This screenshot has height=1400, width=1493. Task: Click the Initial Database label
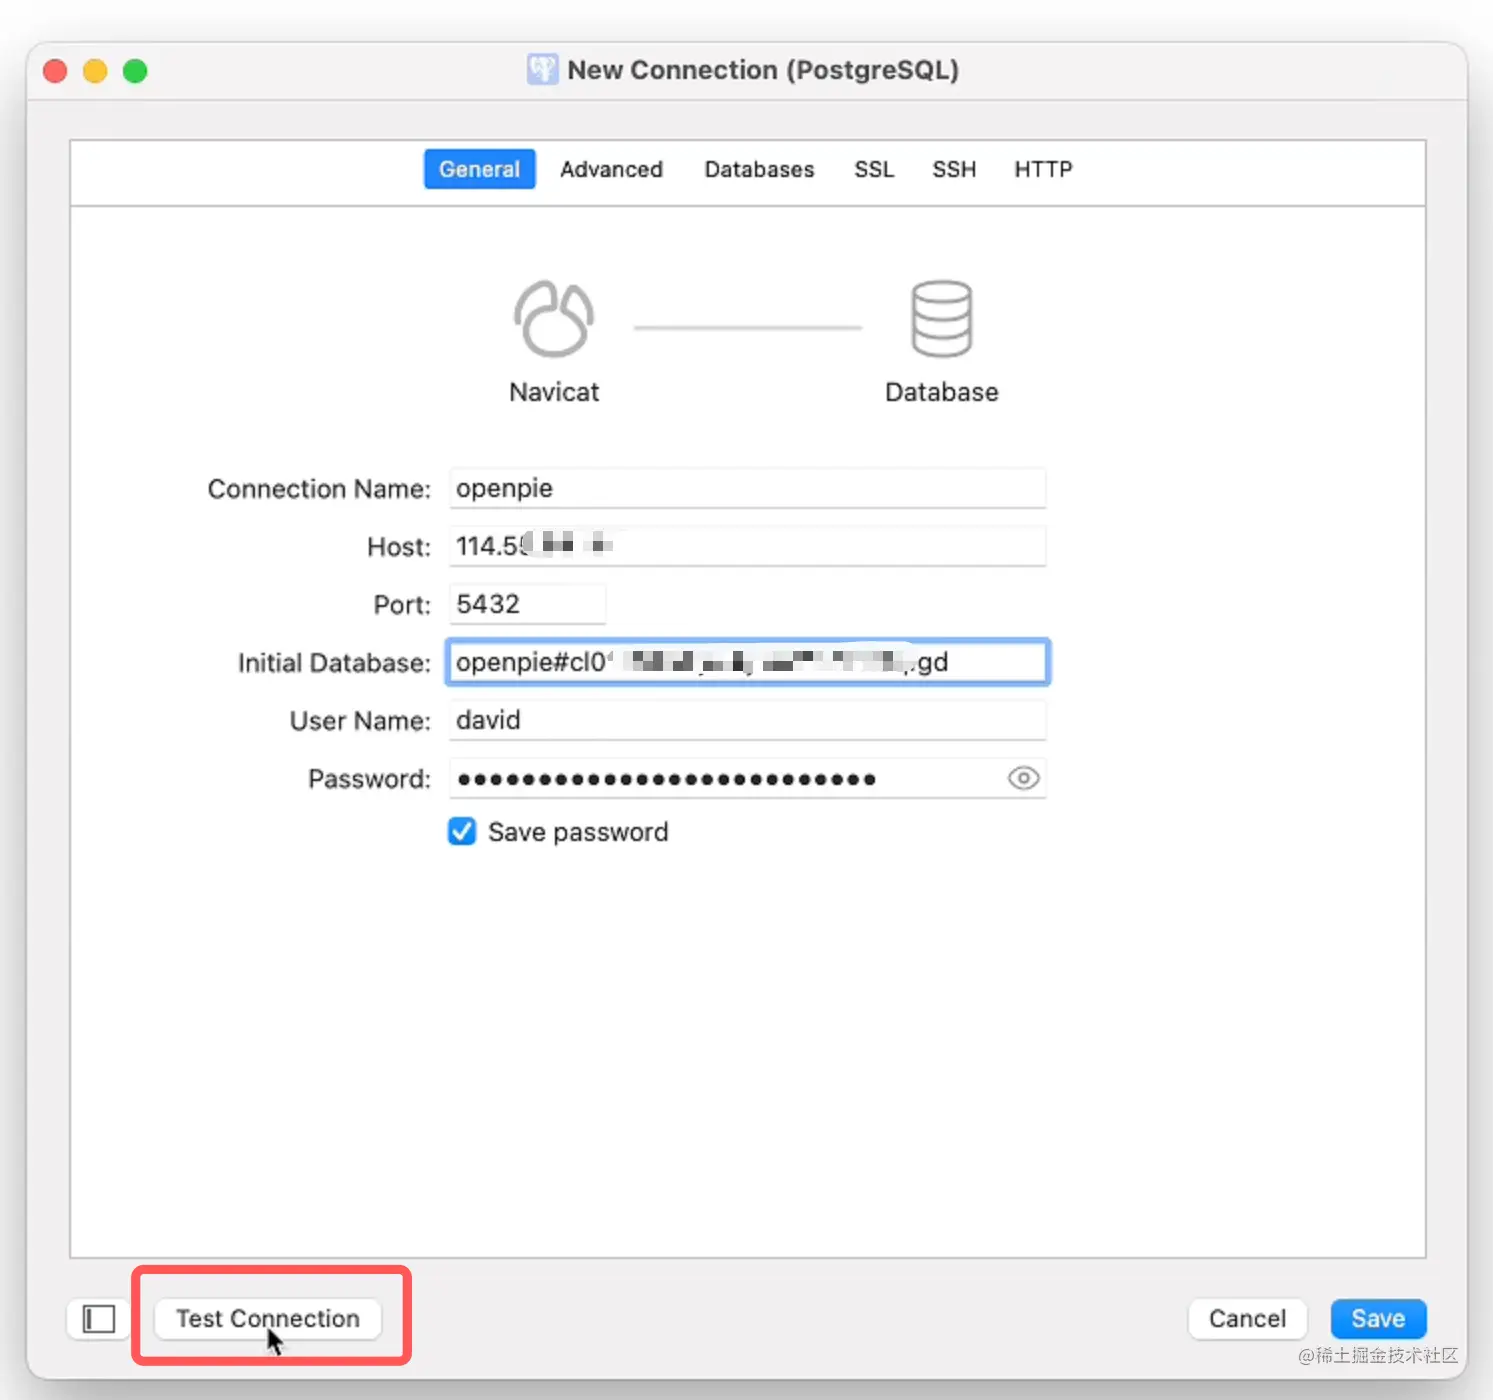[334, 663]
